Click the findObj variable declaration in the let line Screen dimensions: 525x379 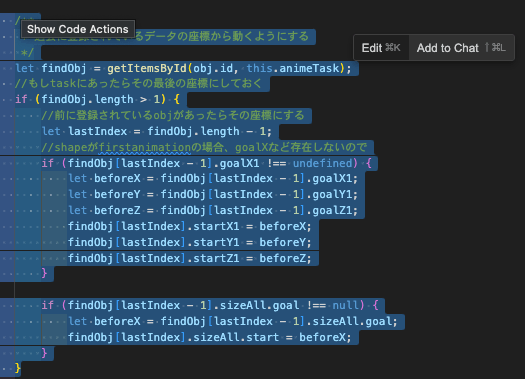(64, 68)
